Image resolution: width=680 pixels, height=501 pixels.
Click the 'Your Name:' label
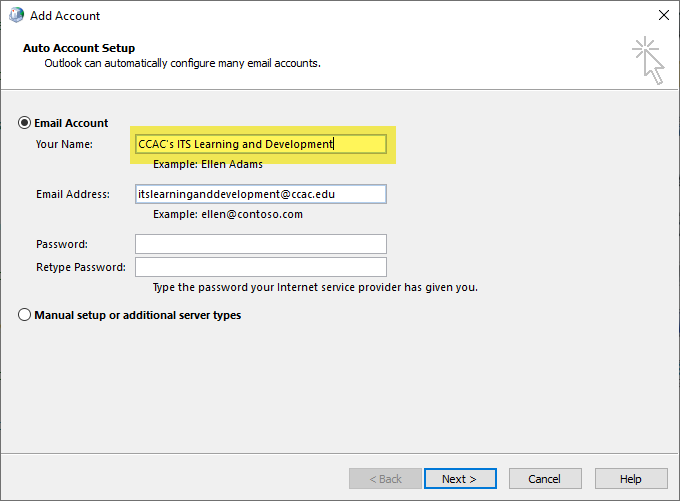pyautogui.click(x=64, y=144)
